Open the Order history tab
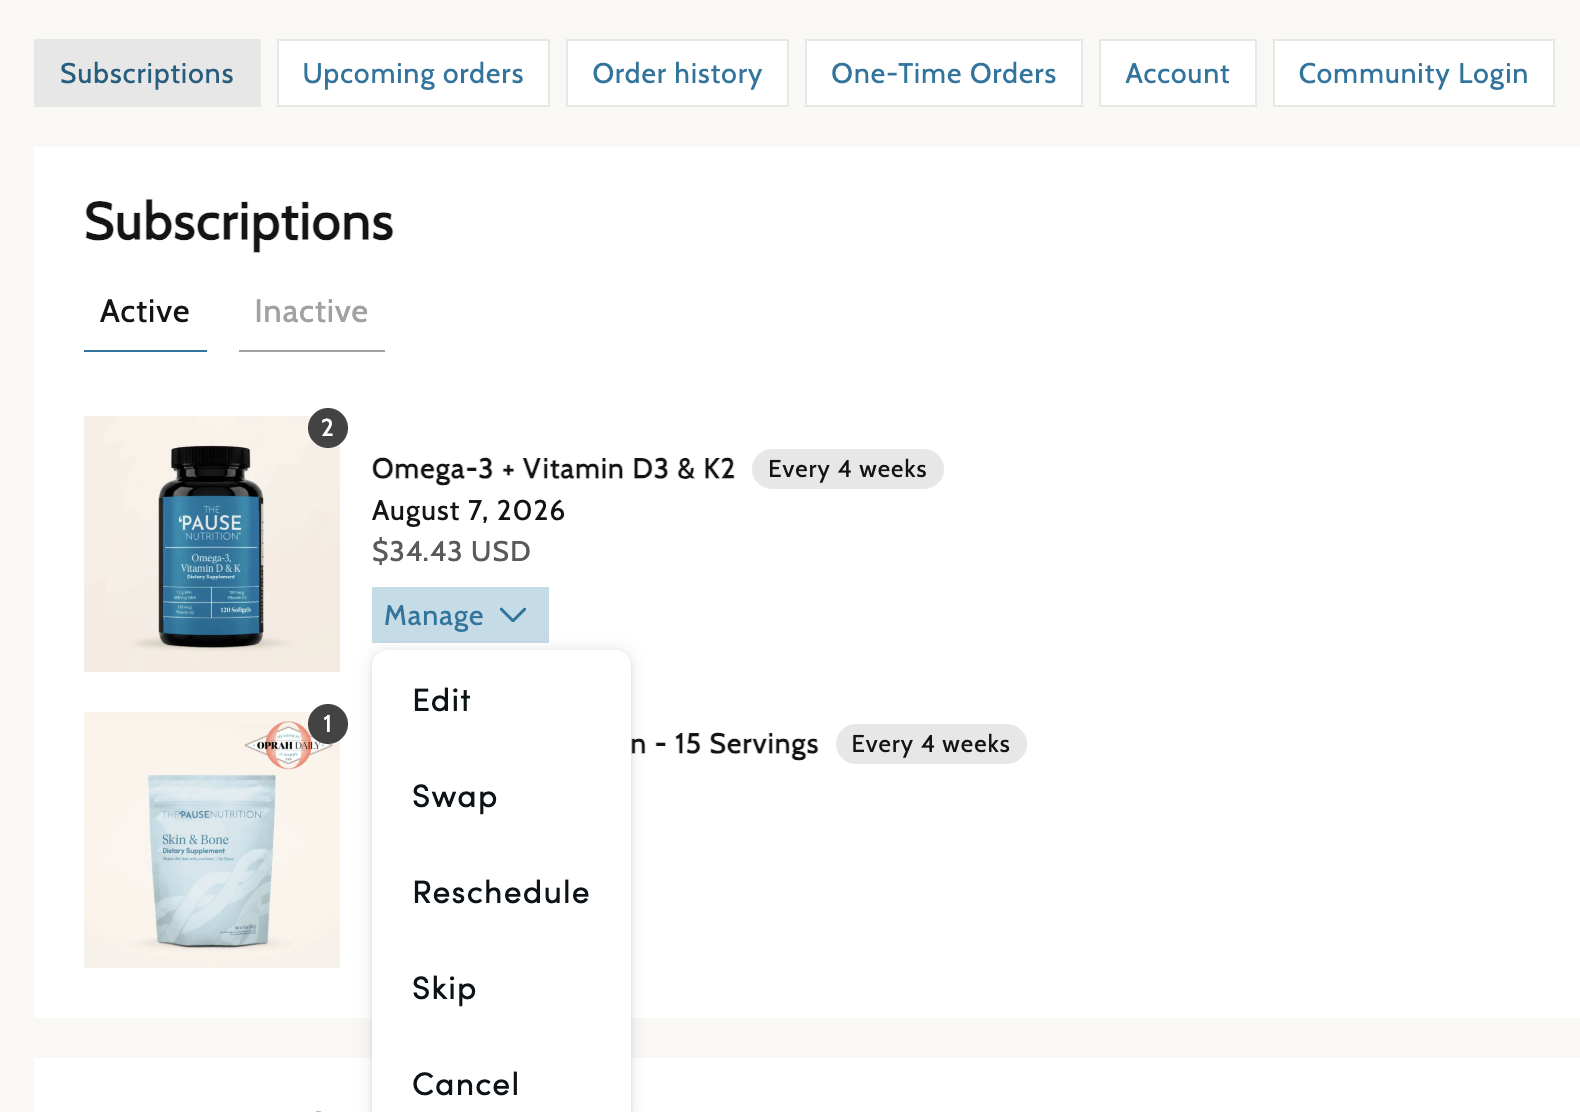 677,73
